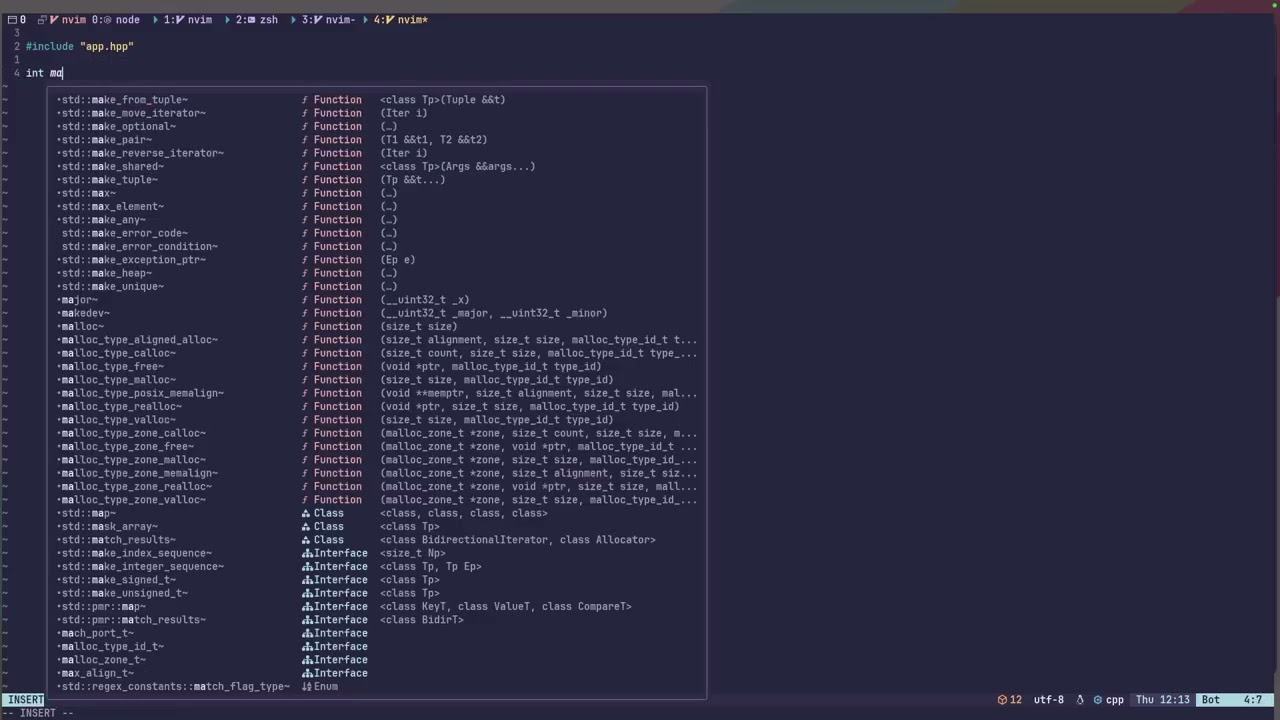Viewport: 1280px width, 720px height.
Task: Click interface icon on malloc_zone_t row
Action: 306,660
